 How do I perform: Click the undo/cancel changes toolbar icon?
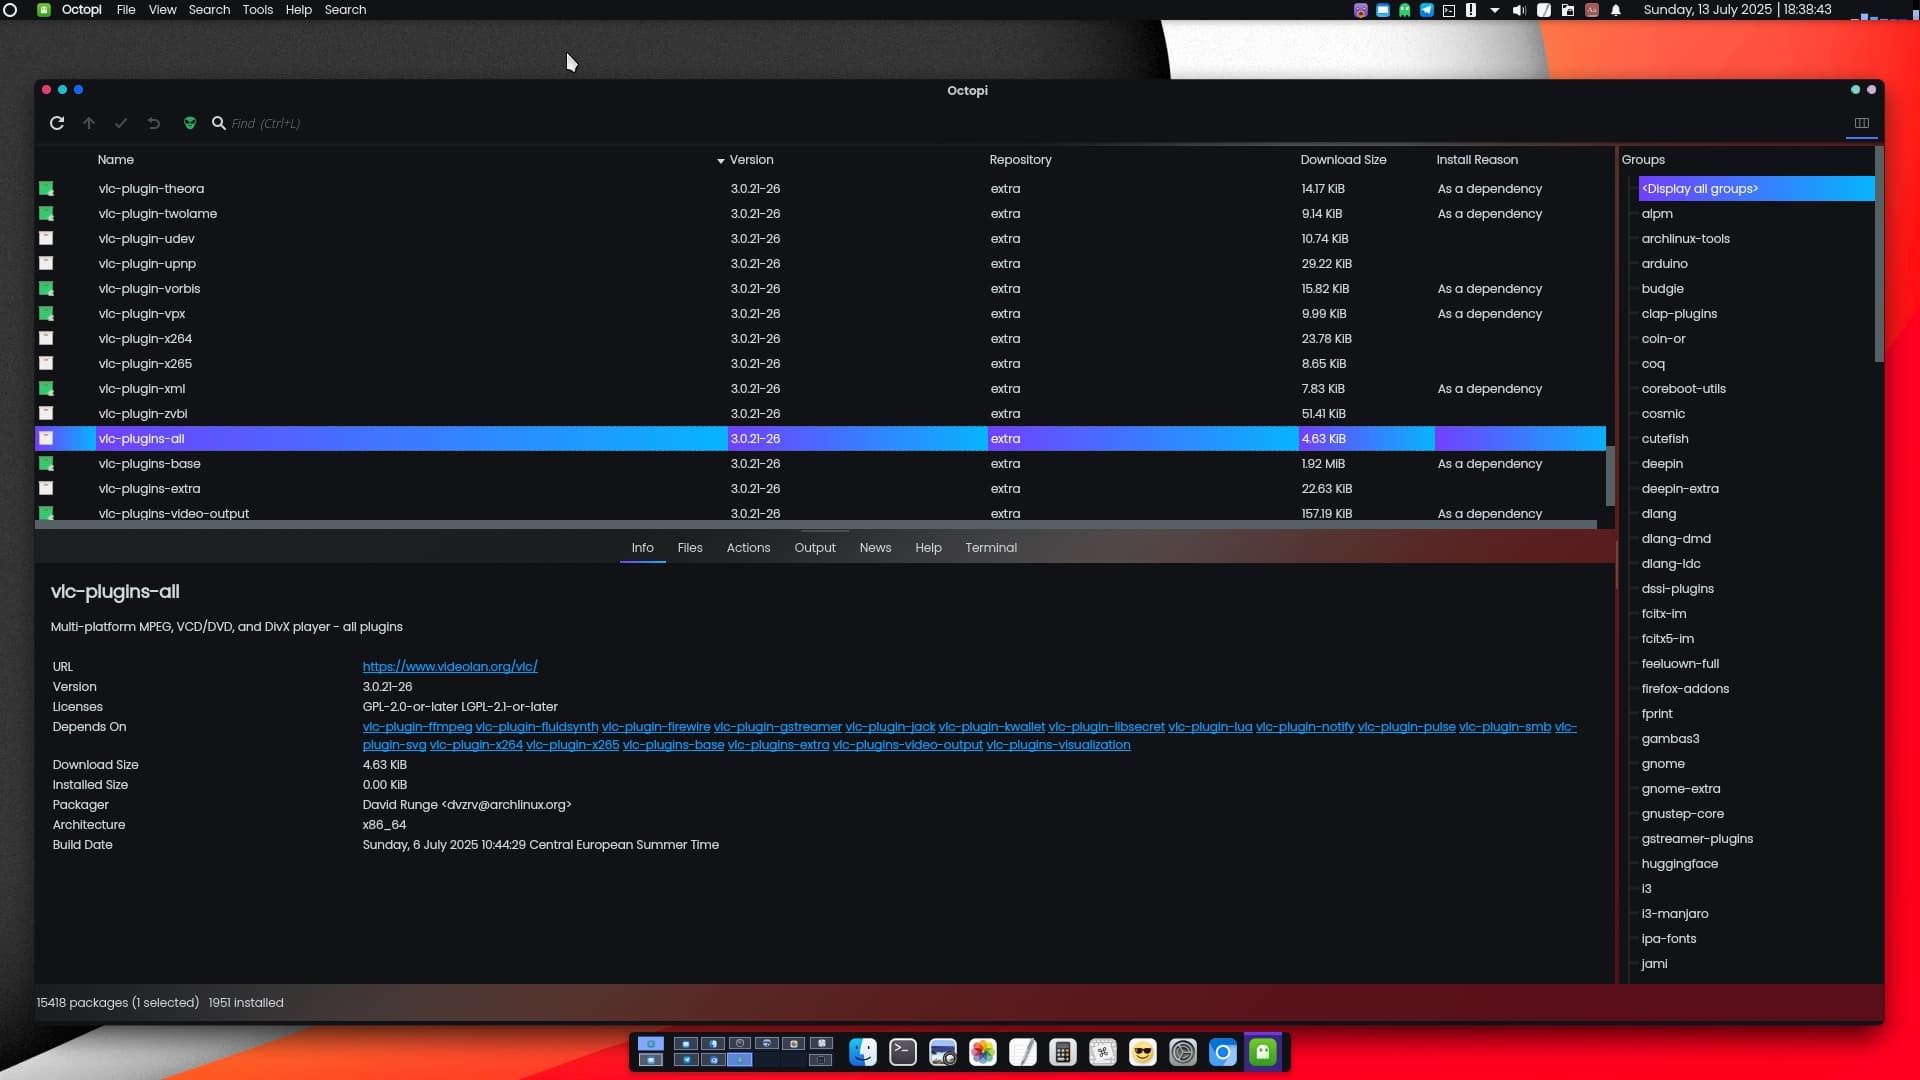coord(154,123)
